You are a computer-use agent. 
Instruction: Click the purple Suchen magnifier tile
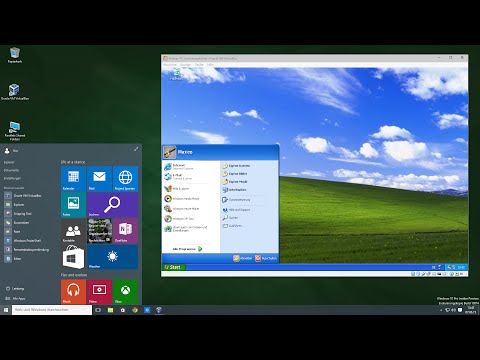click(x=112, y=205)
